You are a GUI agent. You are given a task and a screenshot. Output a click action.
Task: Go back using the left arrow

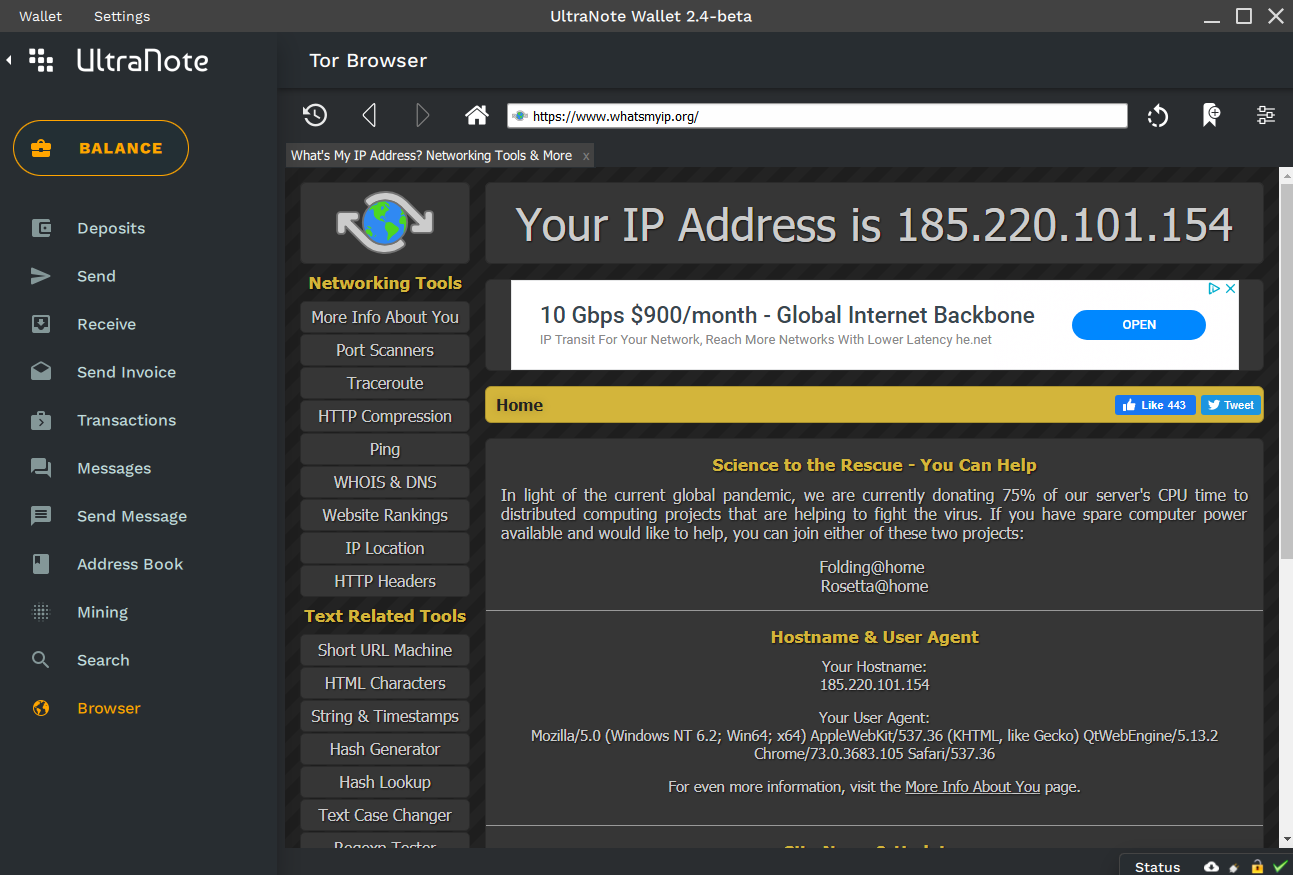pos(369,115)
